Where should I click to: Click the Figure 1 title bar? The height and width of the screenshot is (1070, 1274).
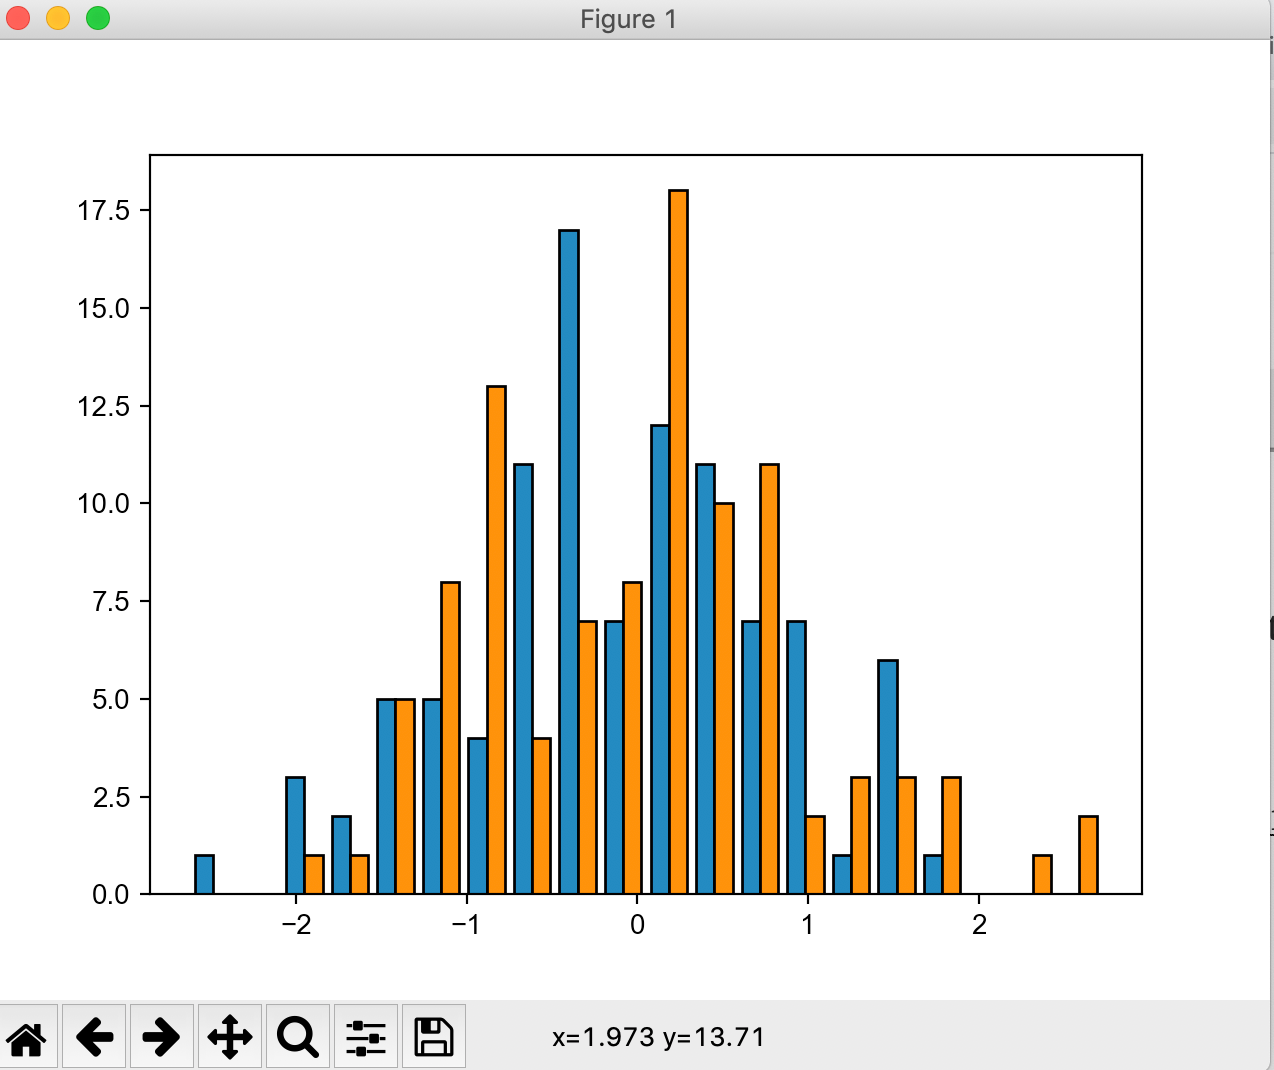coord(628,18)
